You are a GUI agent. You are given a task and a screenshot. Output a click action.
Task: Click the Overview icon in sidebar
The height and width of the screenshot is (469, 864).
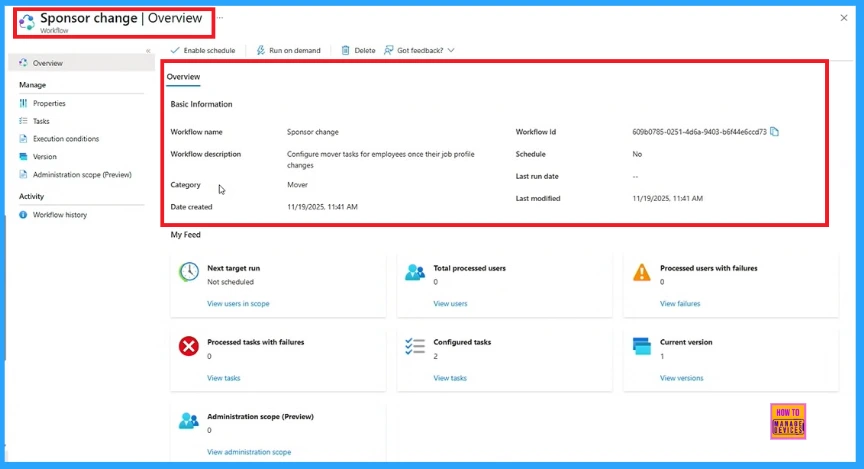click(23, 63)
